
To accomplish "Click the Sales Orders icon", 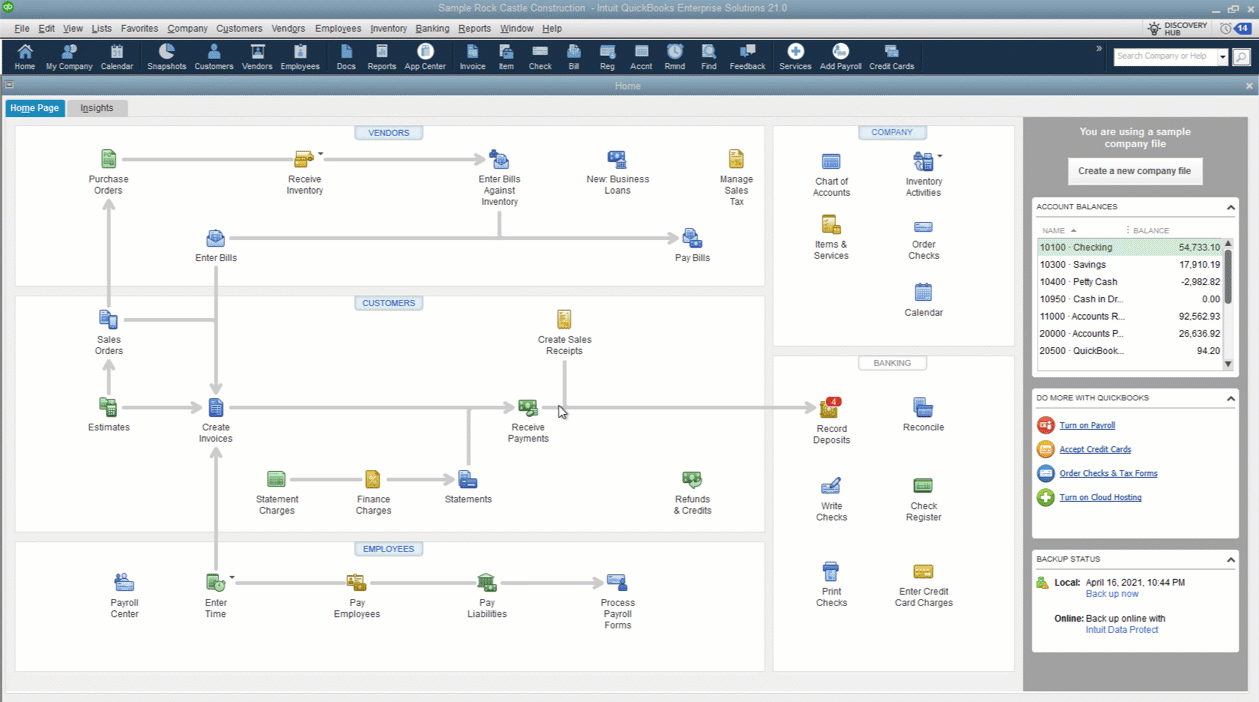I will (108, 319).
